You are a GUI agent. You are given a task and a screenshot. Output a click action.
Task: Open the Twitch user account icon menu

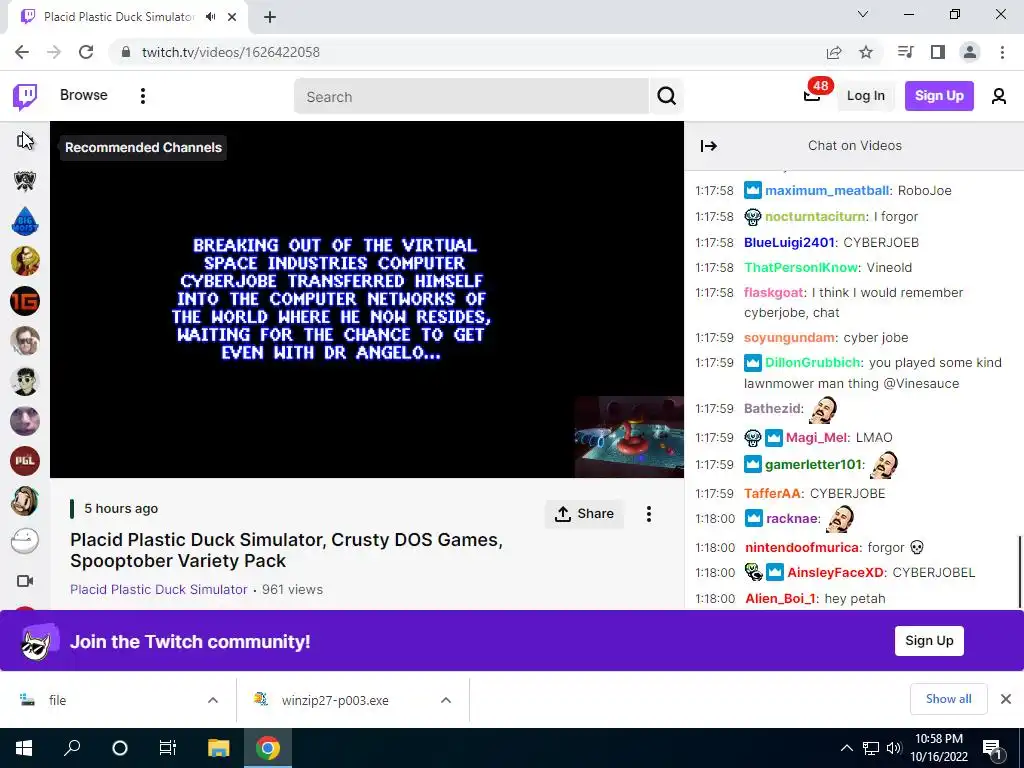(999, 96)
